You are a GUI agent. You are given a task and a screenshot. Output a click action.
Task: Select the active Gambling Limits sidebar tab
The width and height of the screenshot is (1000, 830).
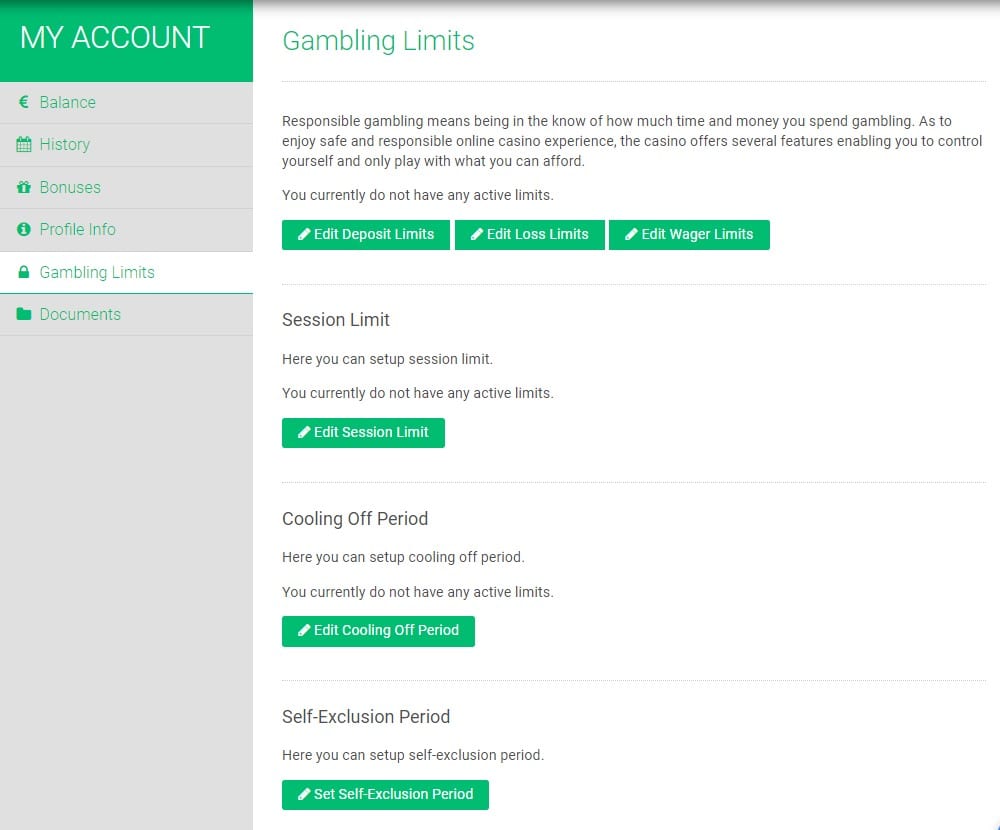97,272
